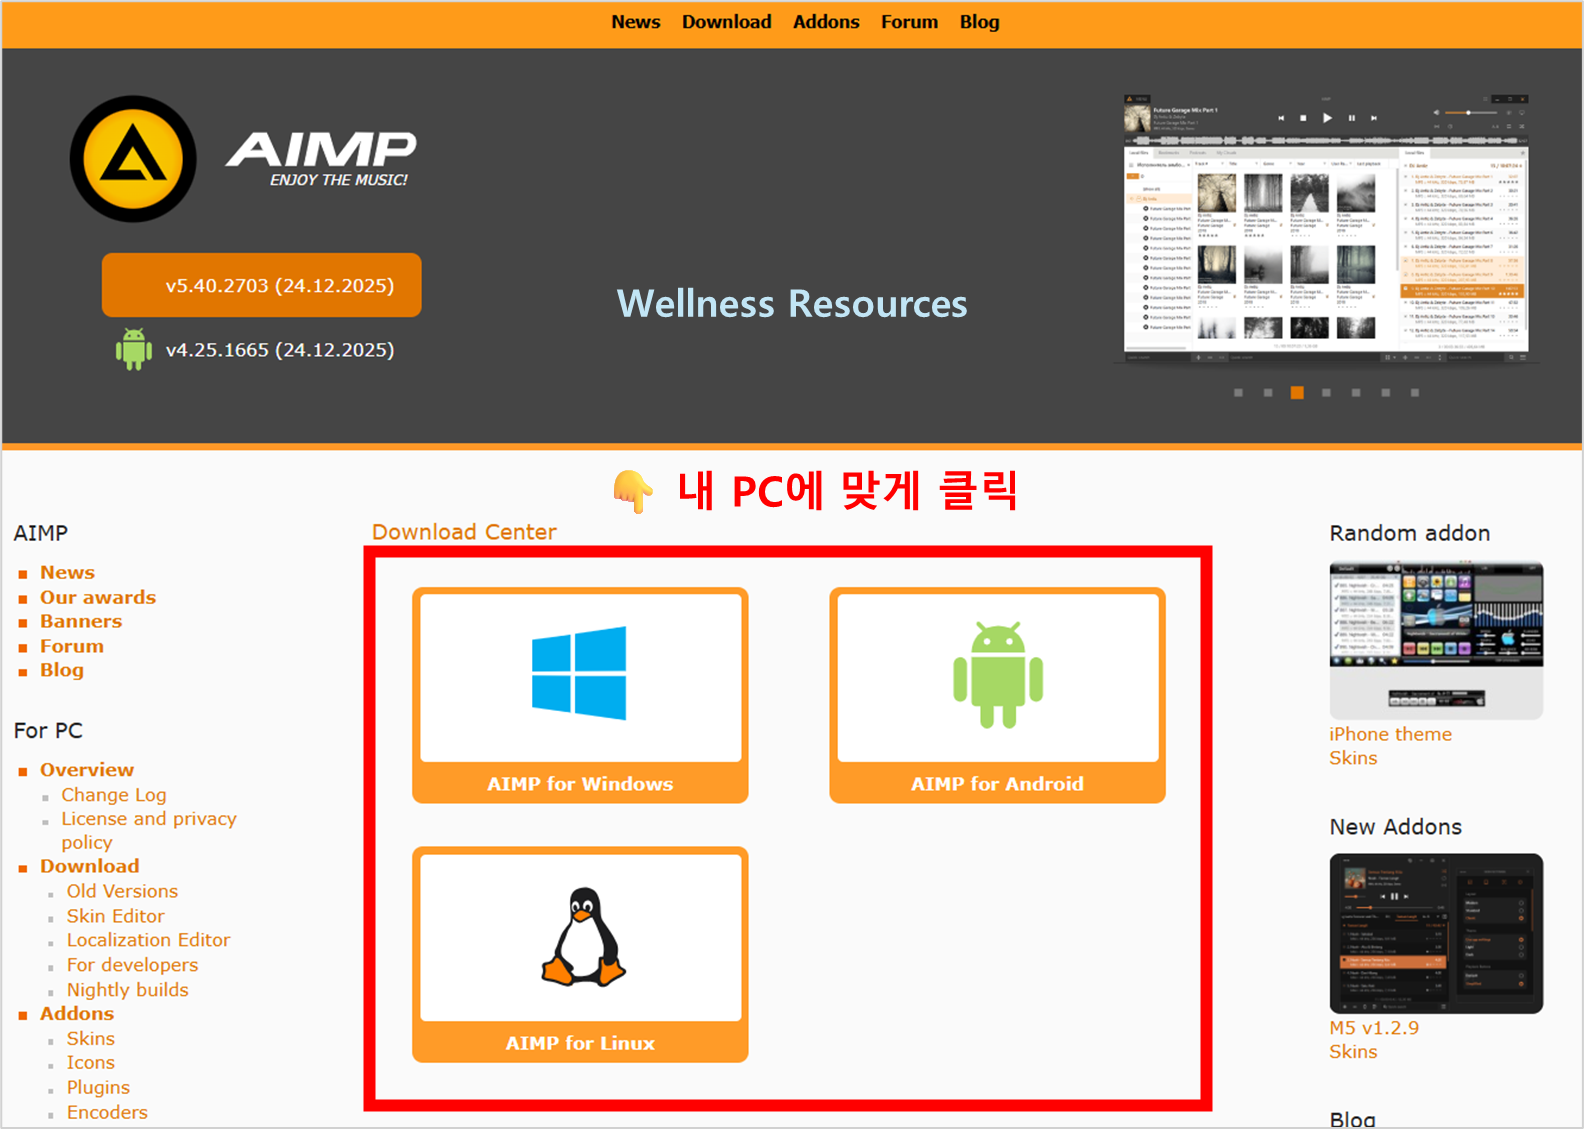Open Blog in the top navigation bar

tap(979, 22)
